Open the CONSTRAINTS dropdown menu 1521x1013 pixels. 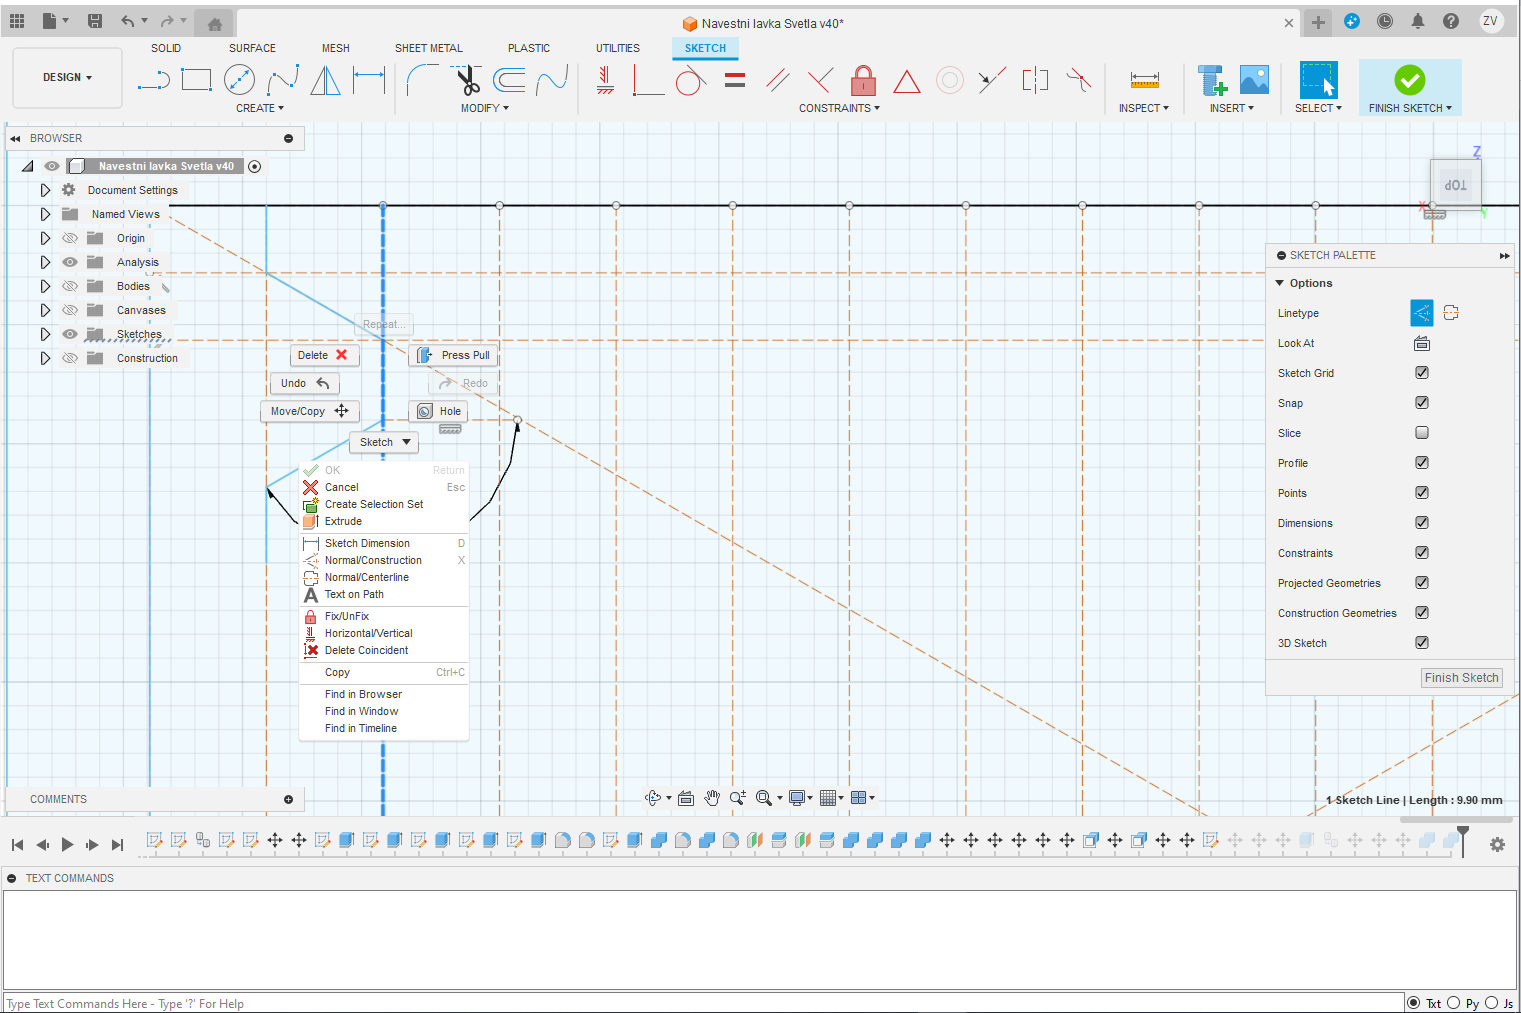(x=838, y=108)
